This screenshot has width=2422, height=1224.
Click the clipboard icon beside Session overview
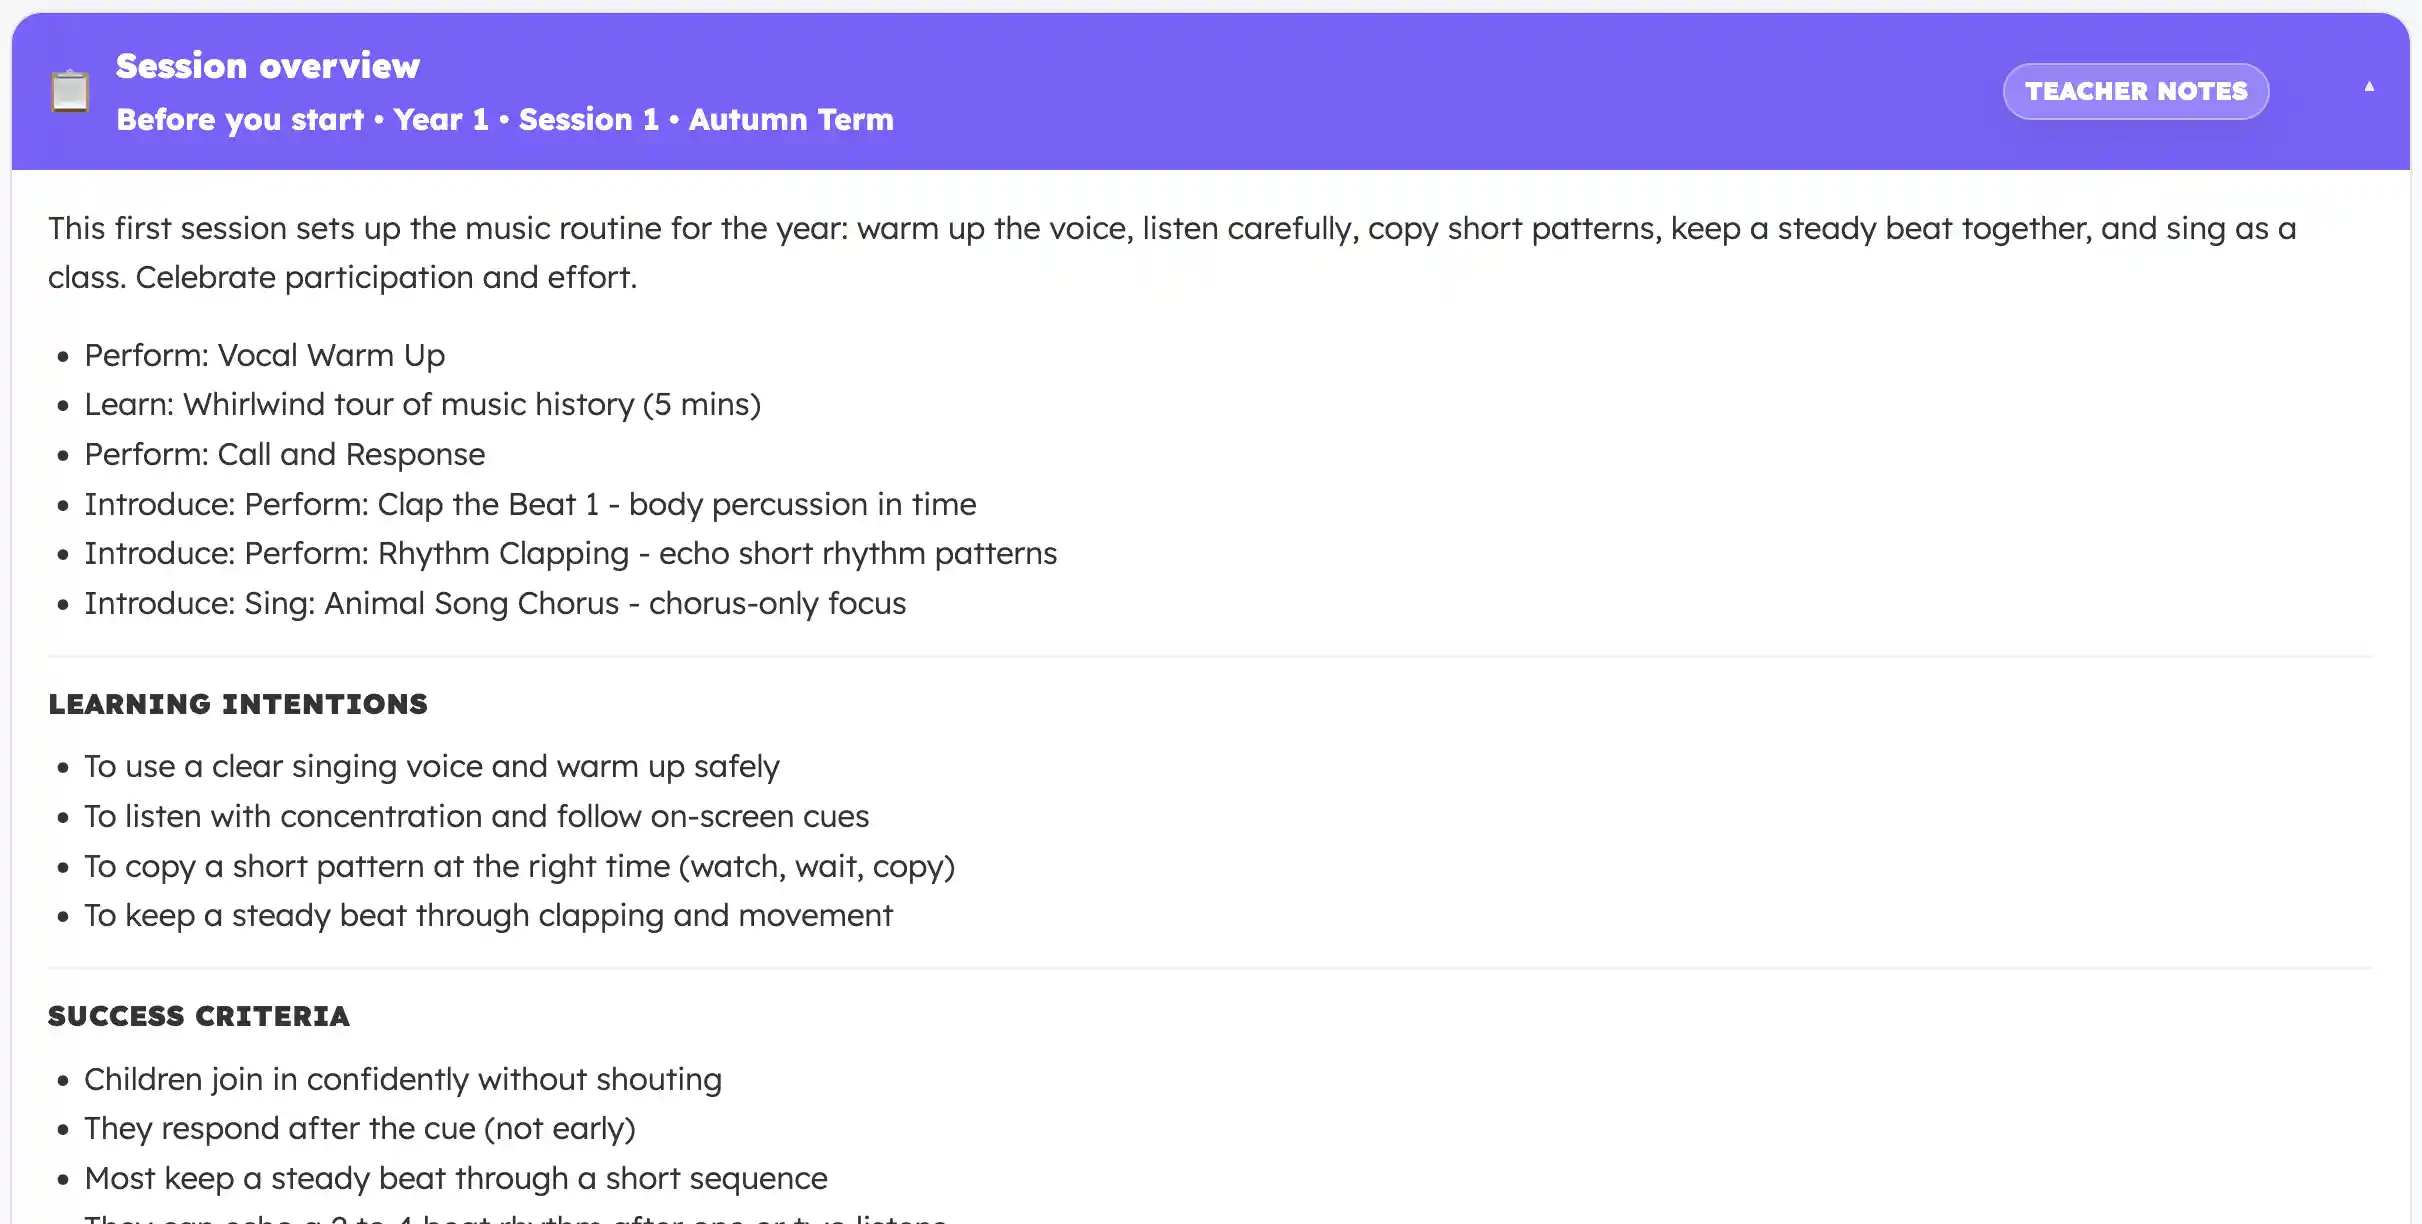click(69, 91)
